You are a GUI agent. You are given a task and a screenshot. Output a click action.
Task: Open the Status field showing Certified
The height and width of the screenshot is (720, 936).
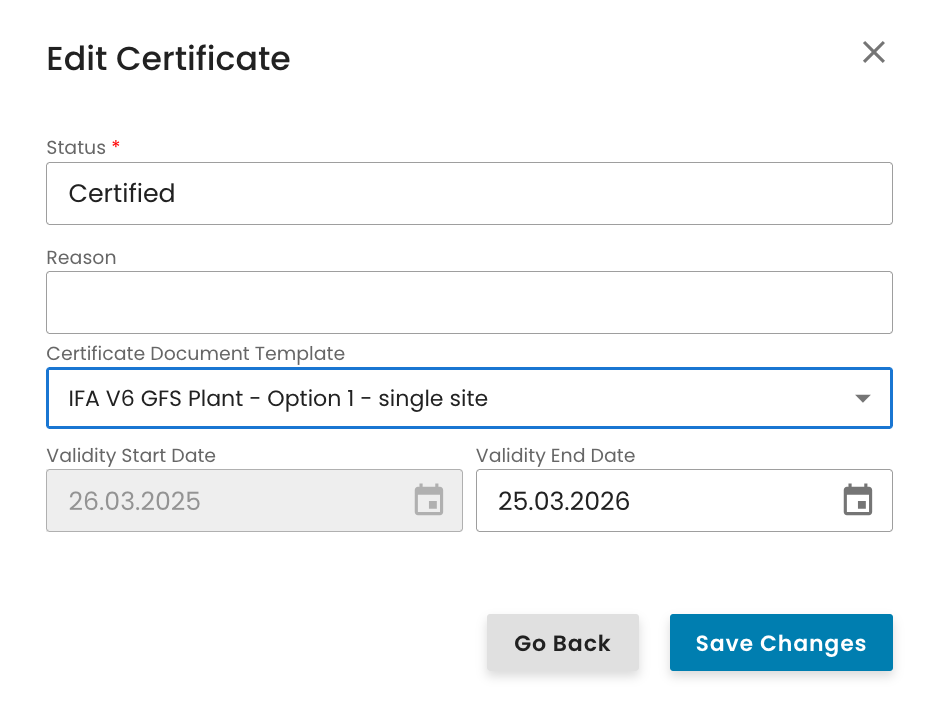[x=468, y=194]
